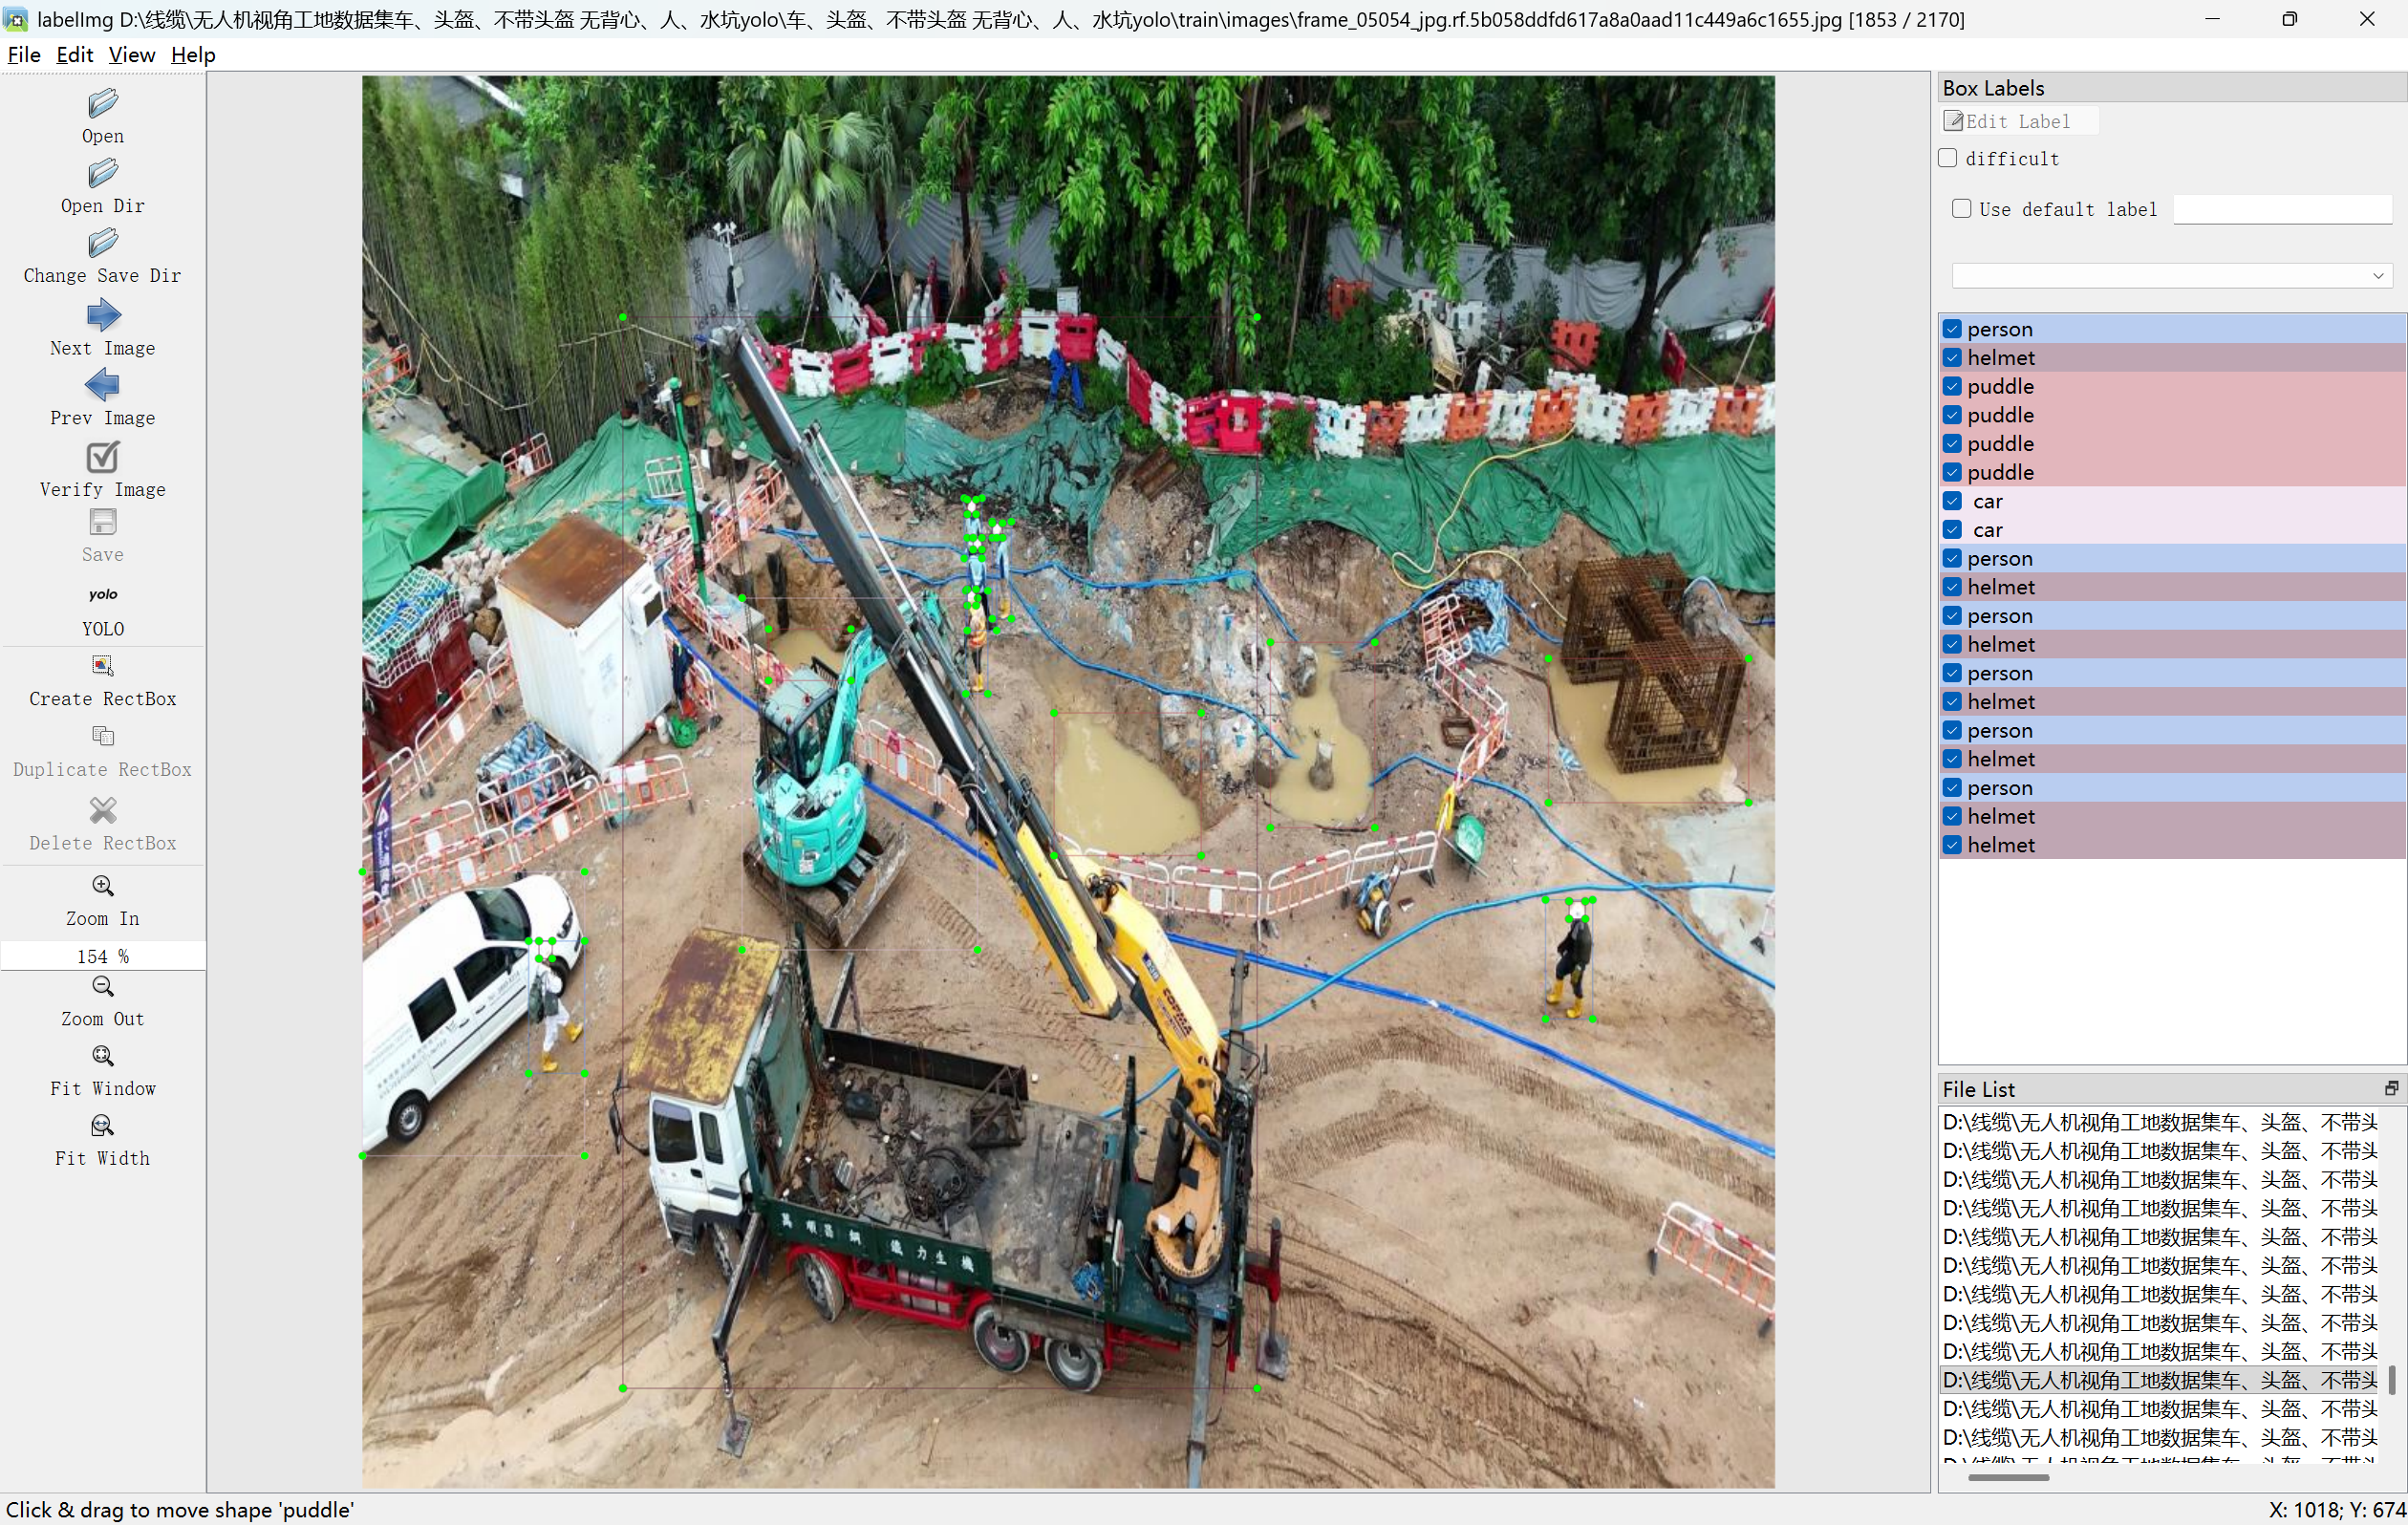Go back with Prev Image arrow
2408x1525 pixels.
pyautogui.click(x=102, y=386)
